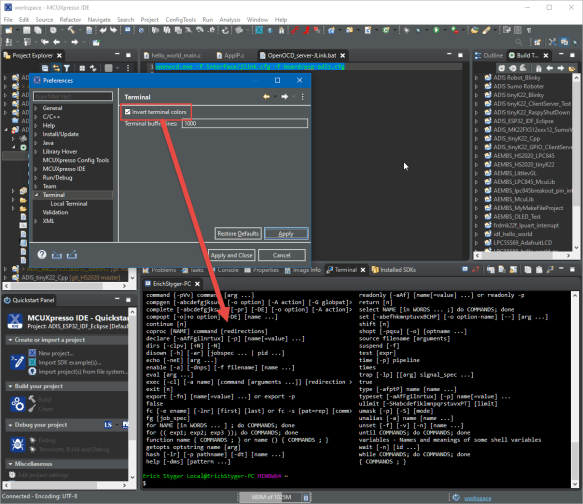
Task: Open the Installed SDKs tab
Action: (393, 270)
